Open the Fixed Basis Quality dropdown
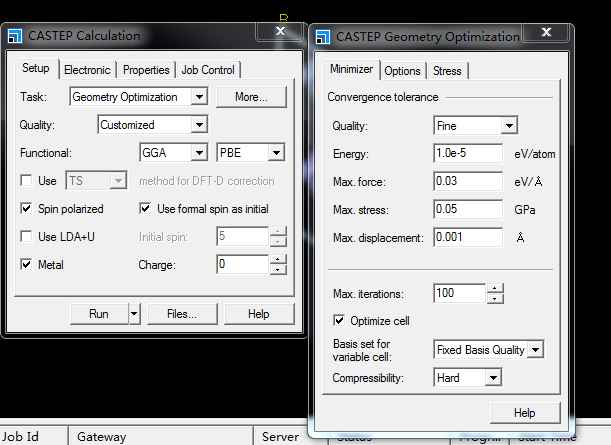This screenshot has height=445, width=611. point(535,350)
